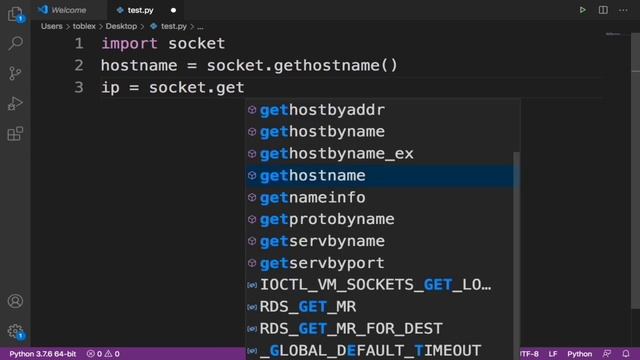The image size is (640, 360).
Task: Run the Python file with play button
Action: (x=582, y=10)
